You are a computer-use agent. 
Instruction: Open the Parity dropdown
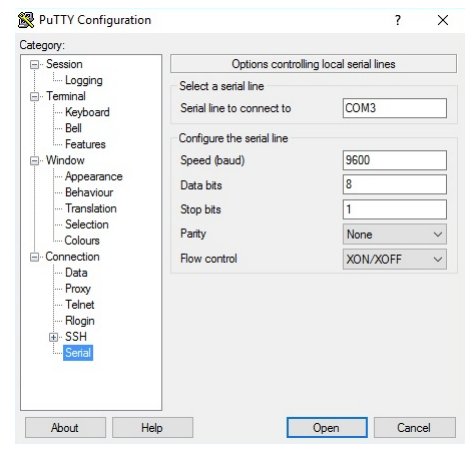click(395, 234)
